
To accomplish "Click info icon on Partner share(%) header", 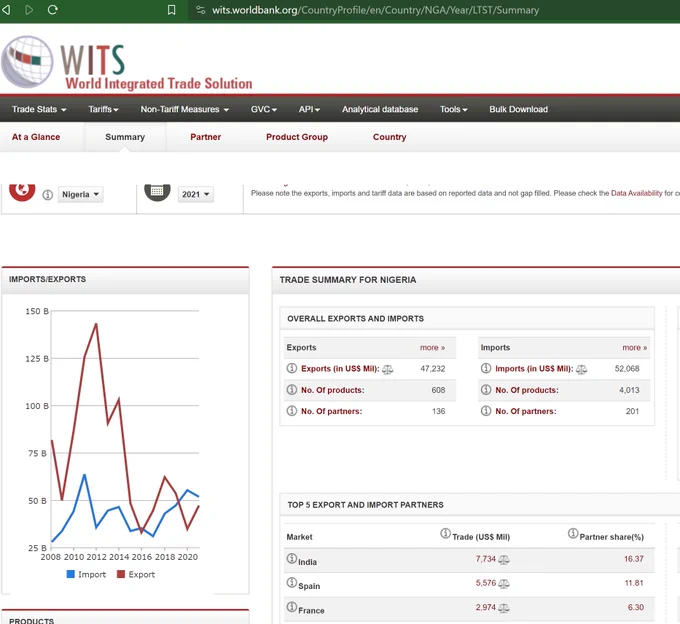I will [573, 533].
